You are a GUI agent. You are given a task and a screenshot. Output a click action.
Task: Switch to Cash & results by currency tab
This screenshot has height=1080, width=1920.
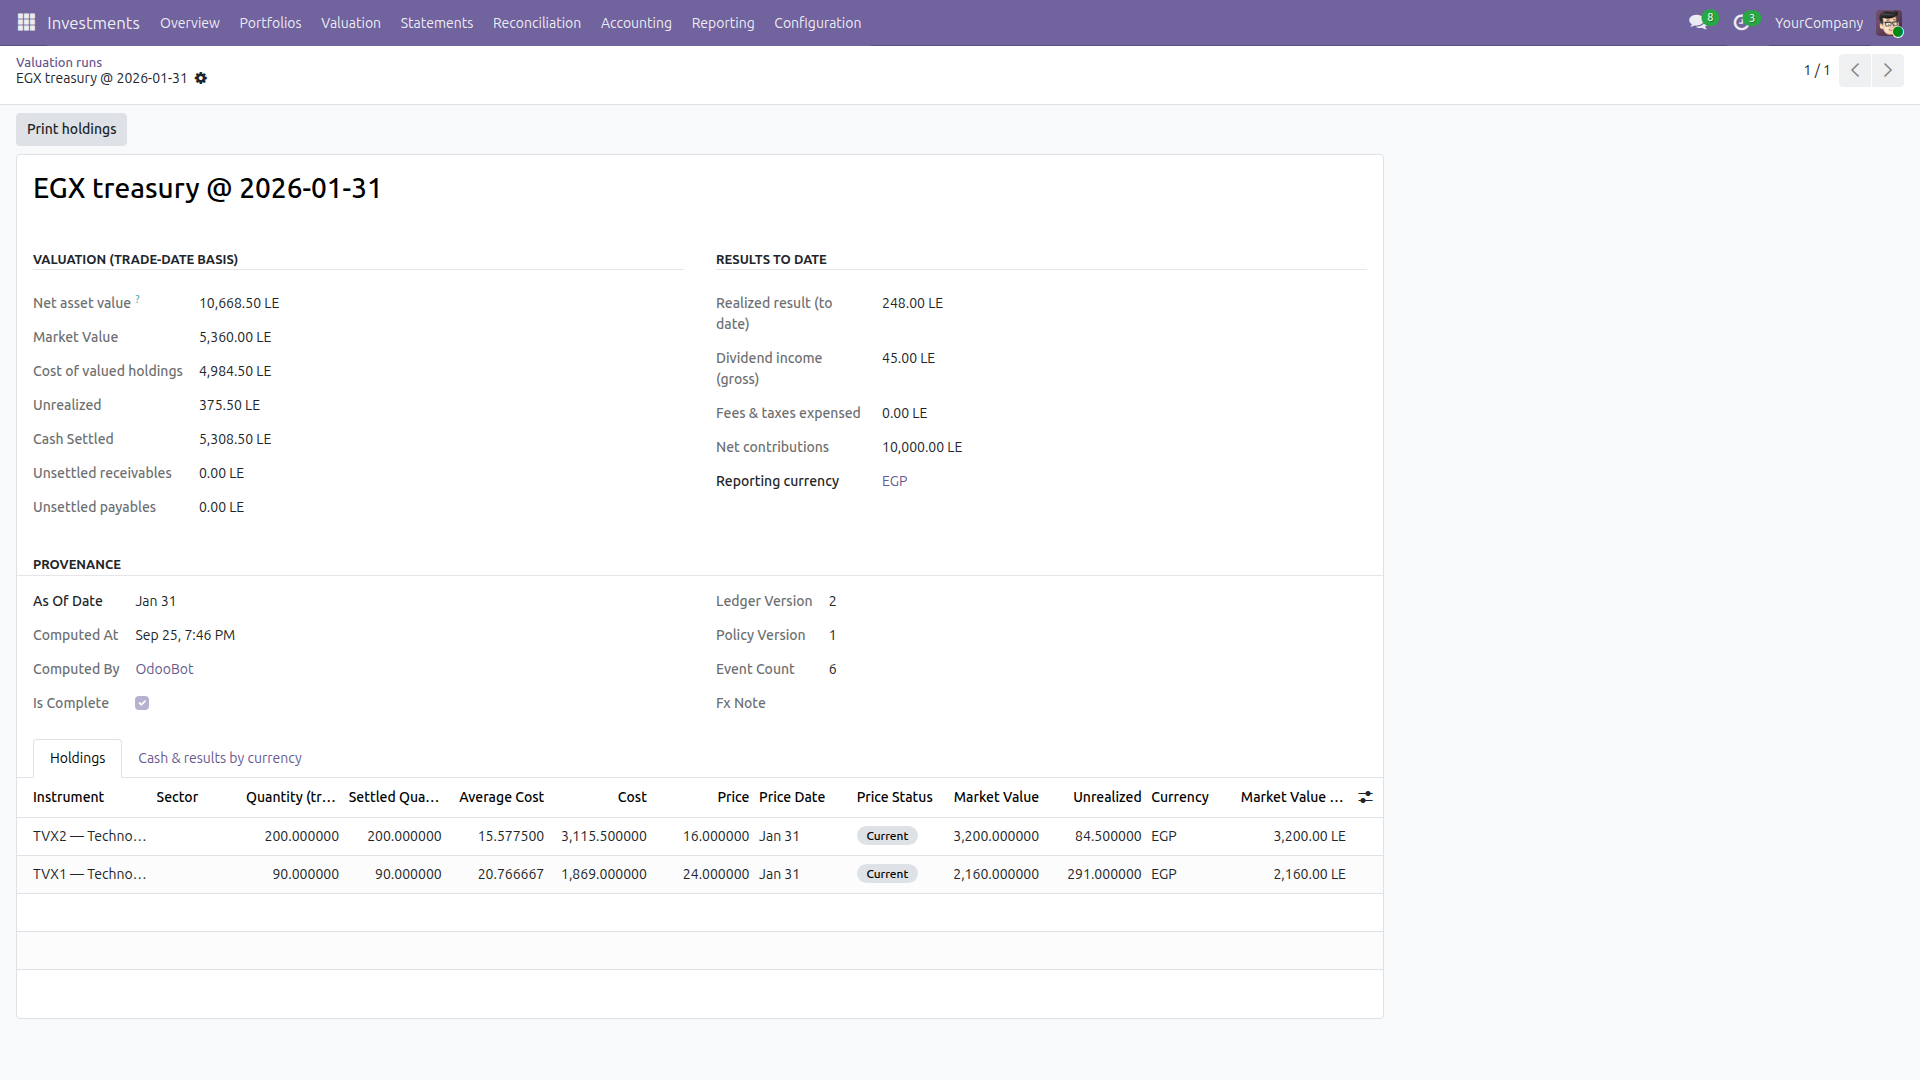pyautogui.click(x=220, y=758)
